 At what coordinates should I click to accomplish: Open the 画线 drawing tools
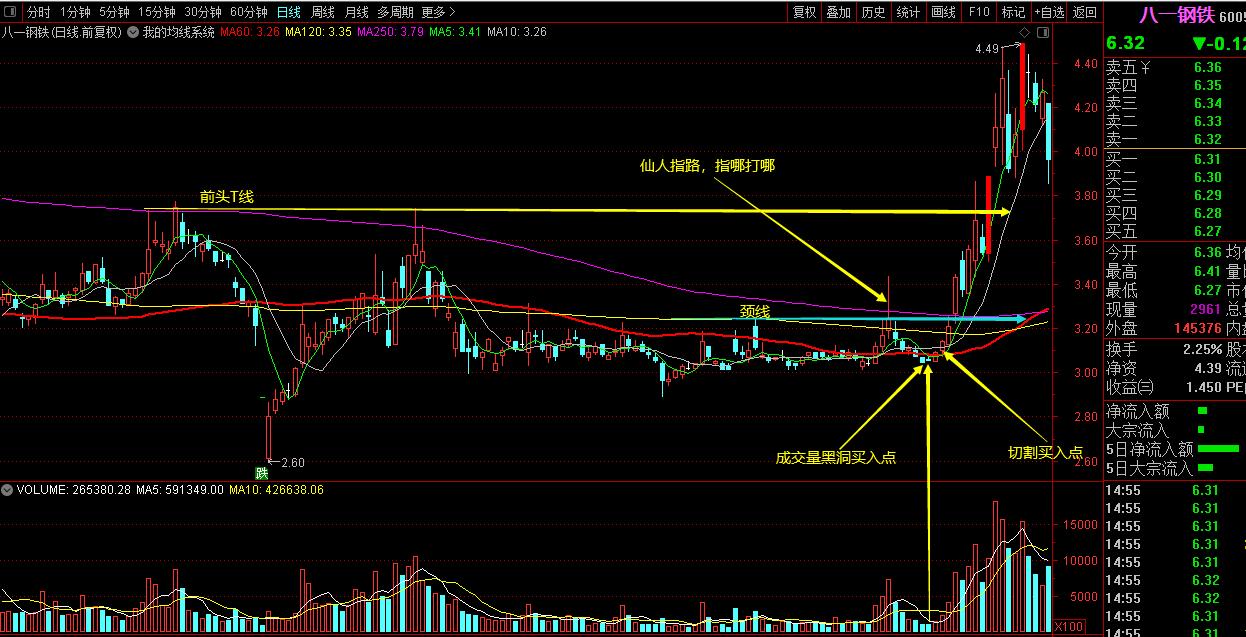[943, 12]
